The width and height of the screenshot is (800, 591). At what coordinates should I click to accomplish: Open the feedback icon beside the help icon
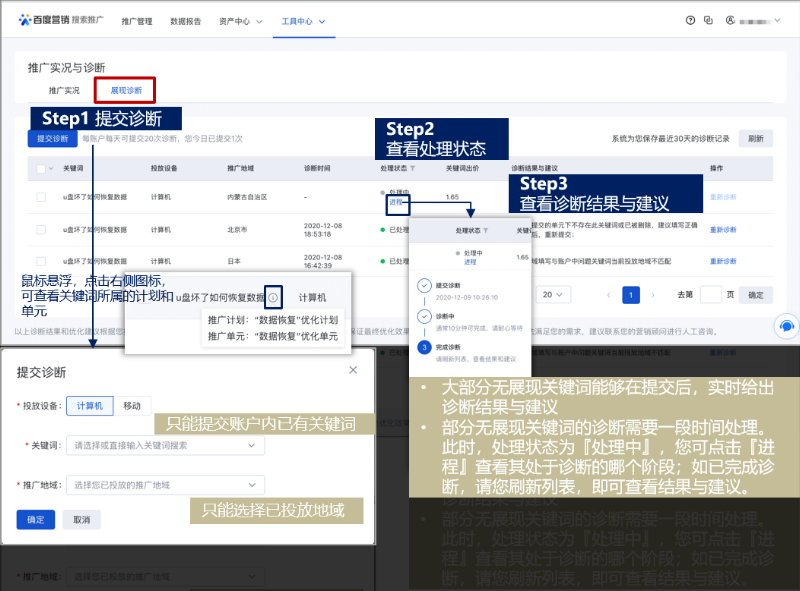coord(710,20)
